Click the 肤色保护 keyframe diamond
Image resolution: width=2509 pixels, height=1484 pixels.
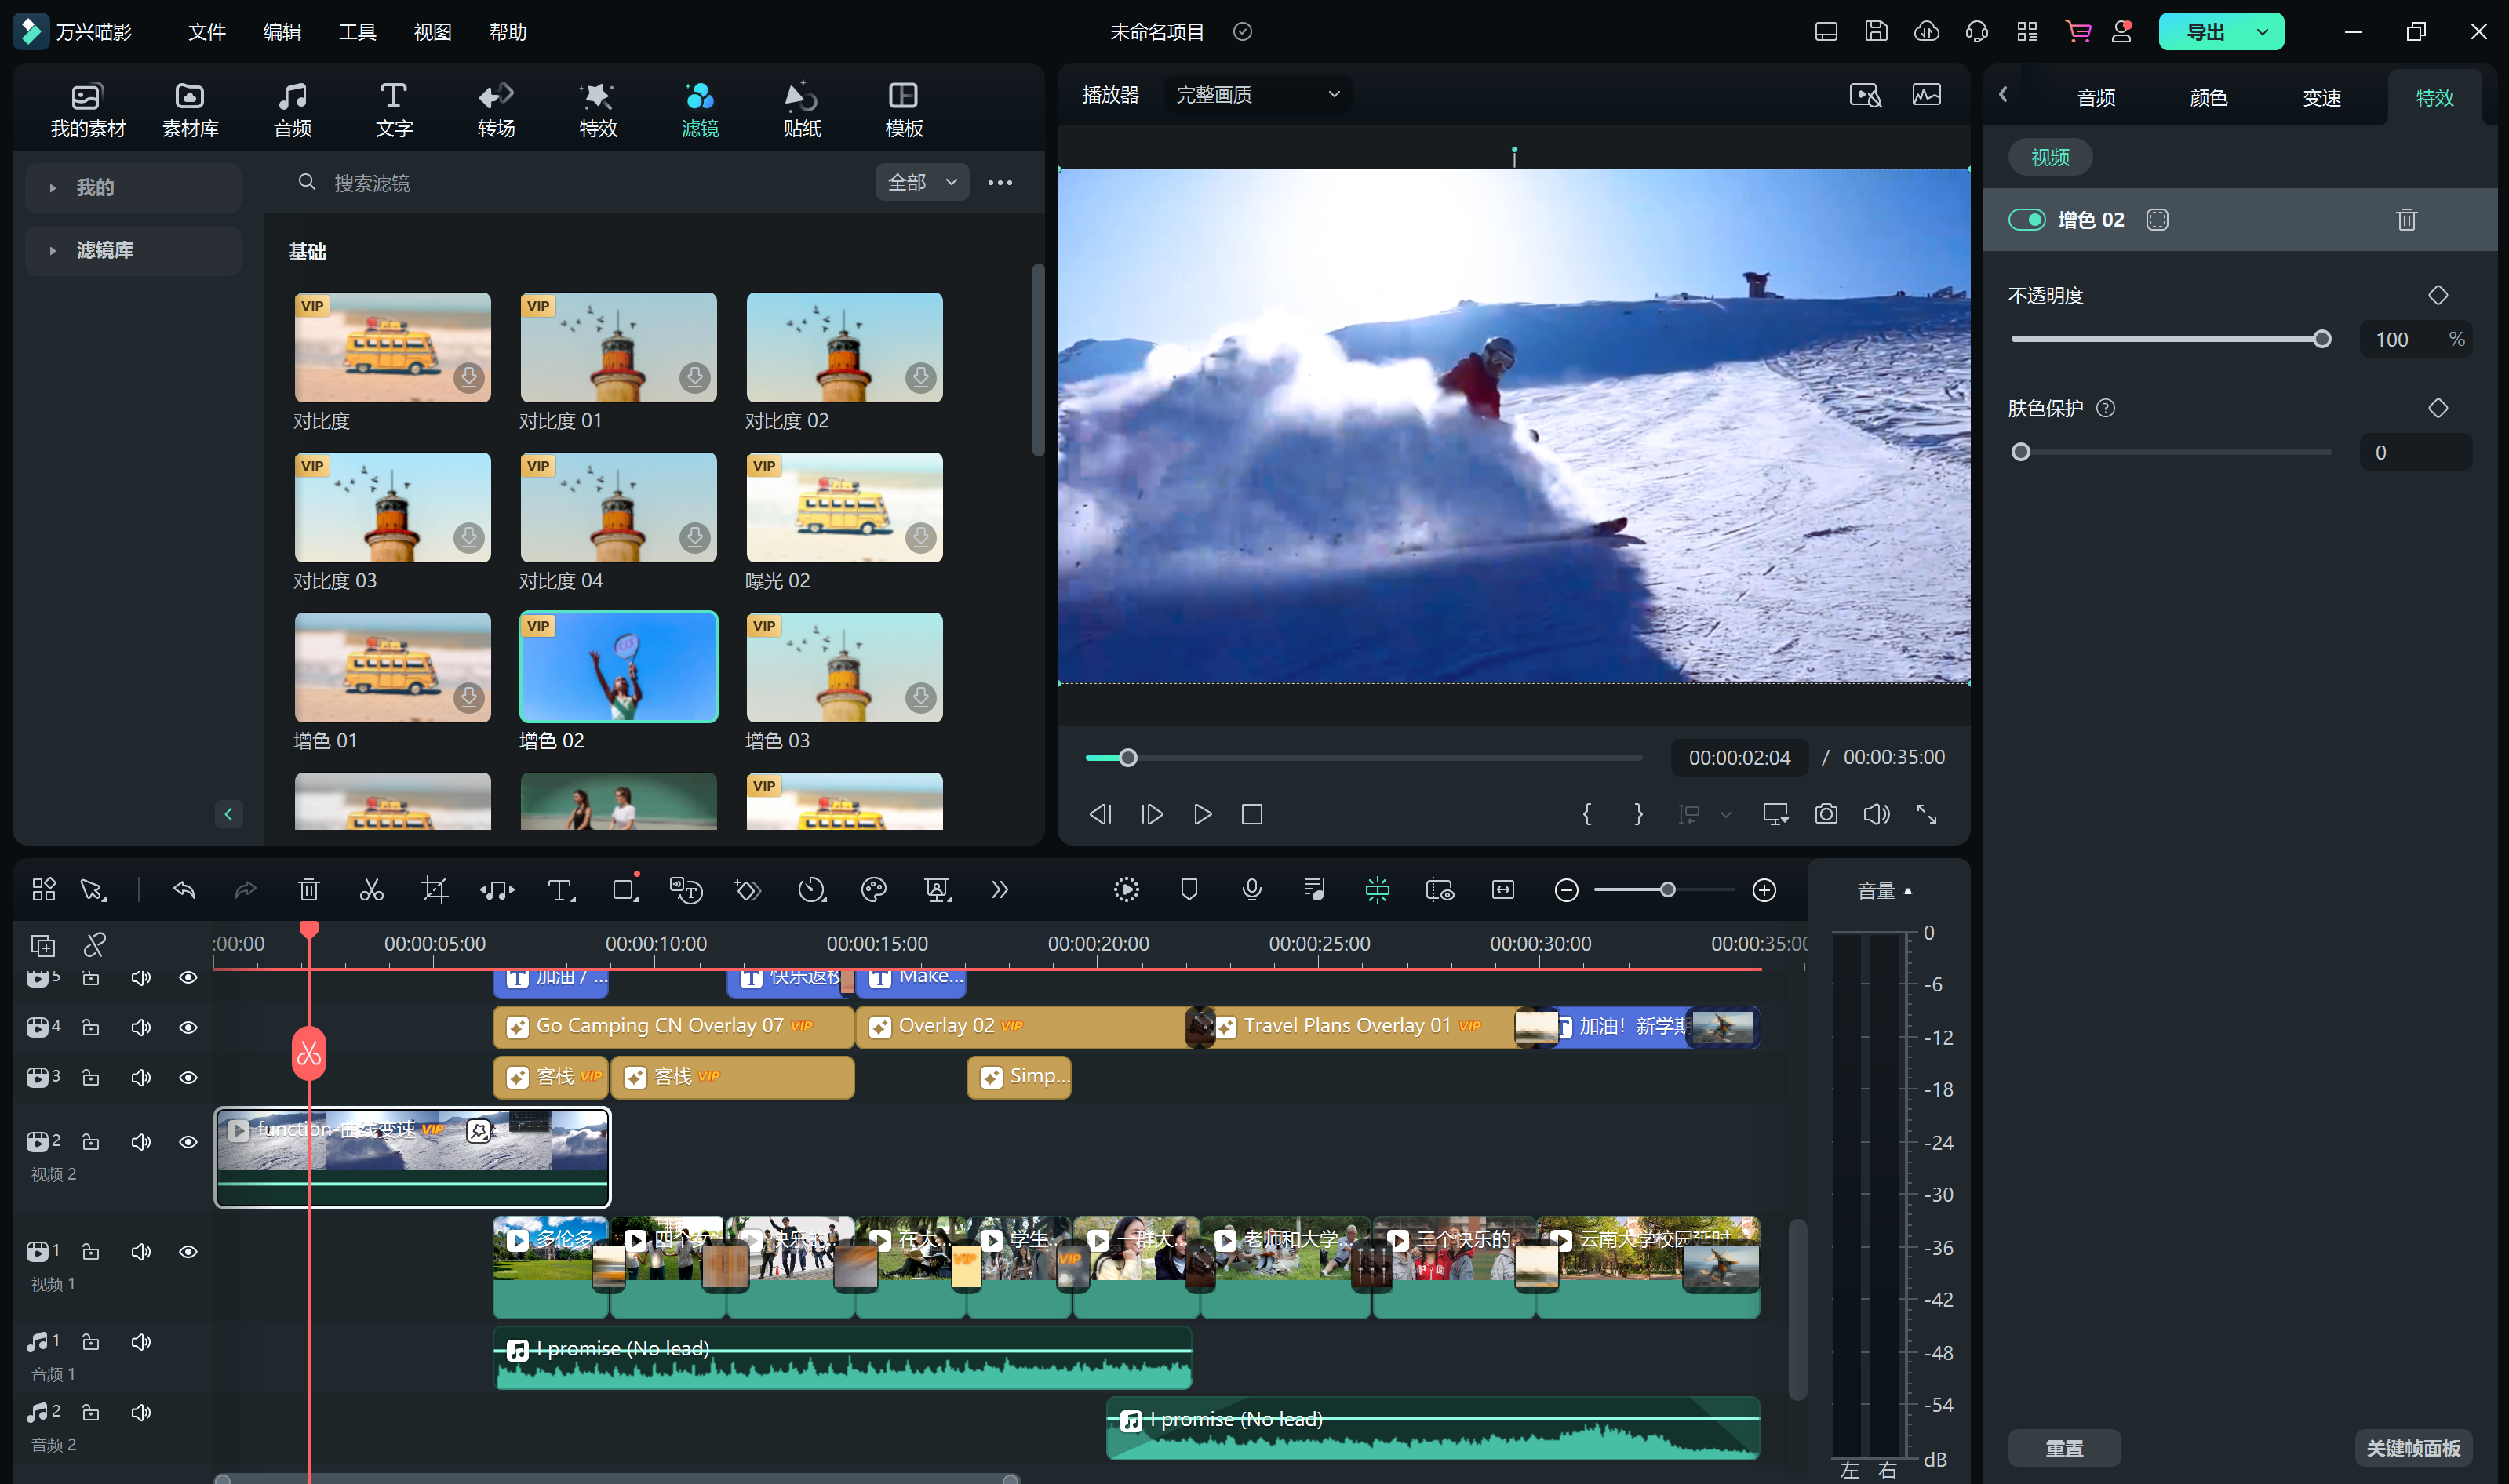pyautogui.click(x=2438, y=408)
